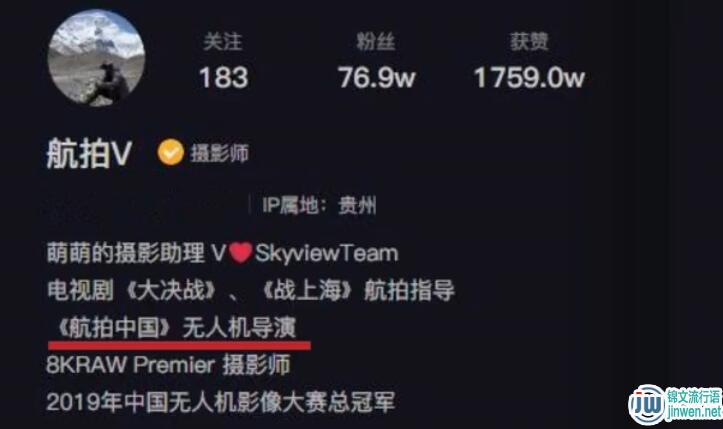This screenshot has width=723, height=429.
Task: Click the IP属地: 贵州 location text
Action: 319,205
